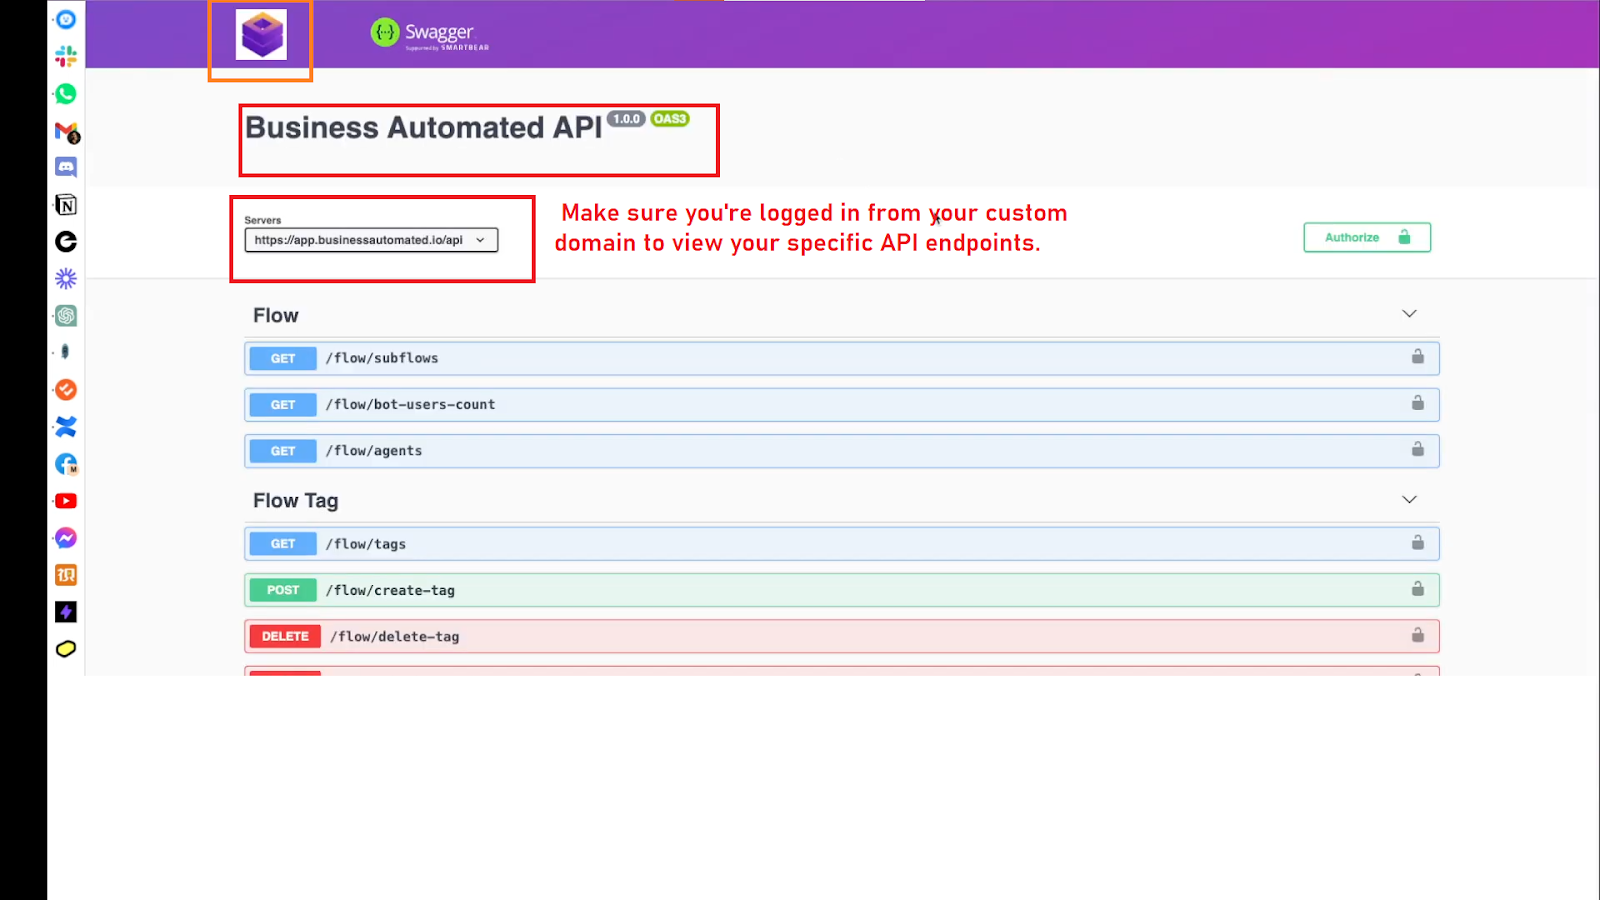Viewport: 1600px width, 900px height.
Task: Expand POST /flow/create-tag endpoint
Action: (x=842, y=590)
